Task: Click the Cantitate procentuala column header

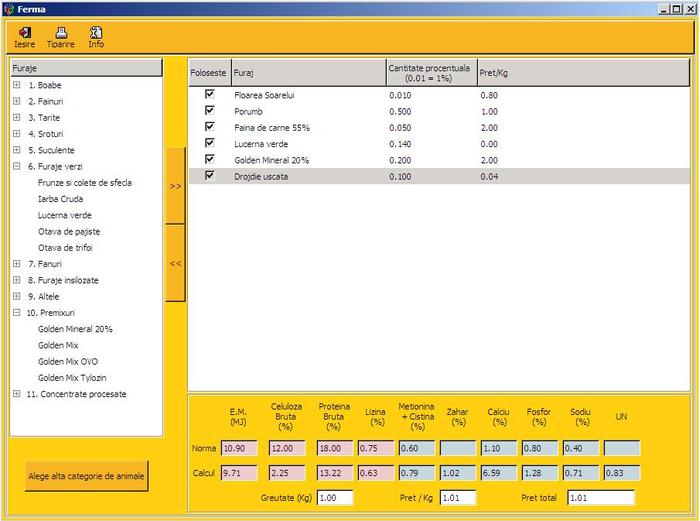Action: pos(431,72)
